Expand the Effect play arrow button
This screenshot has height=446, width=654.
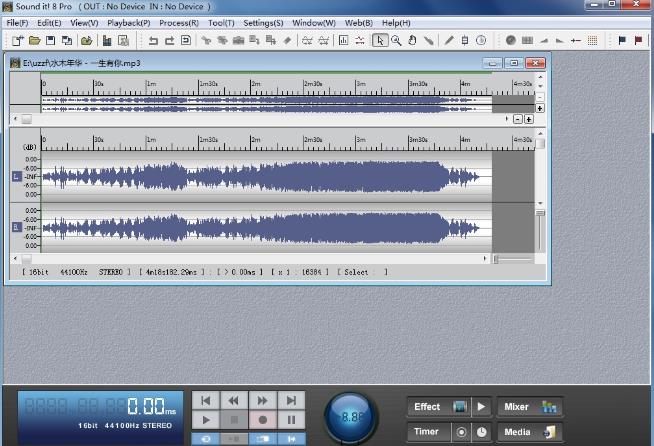(481, 407)
